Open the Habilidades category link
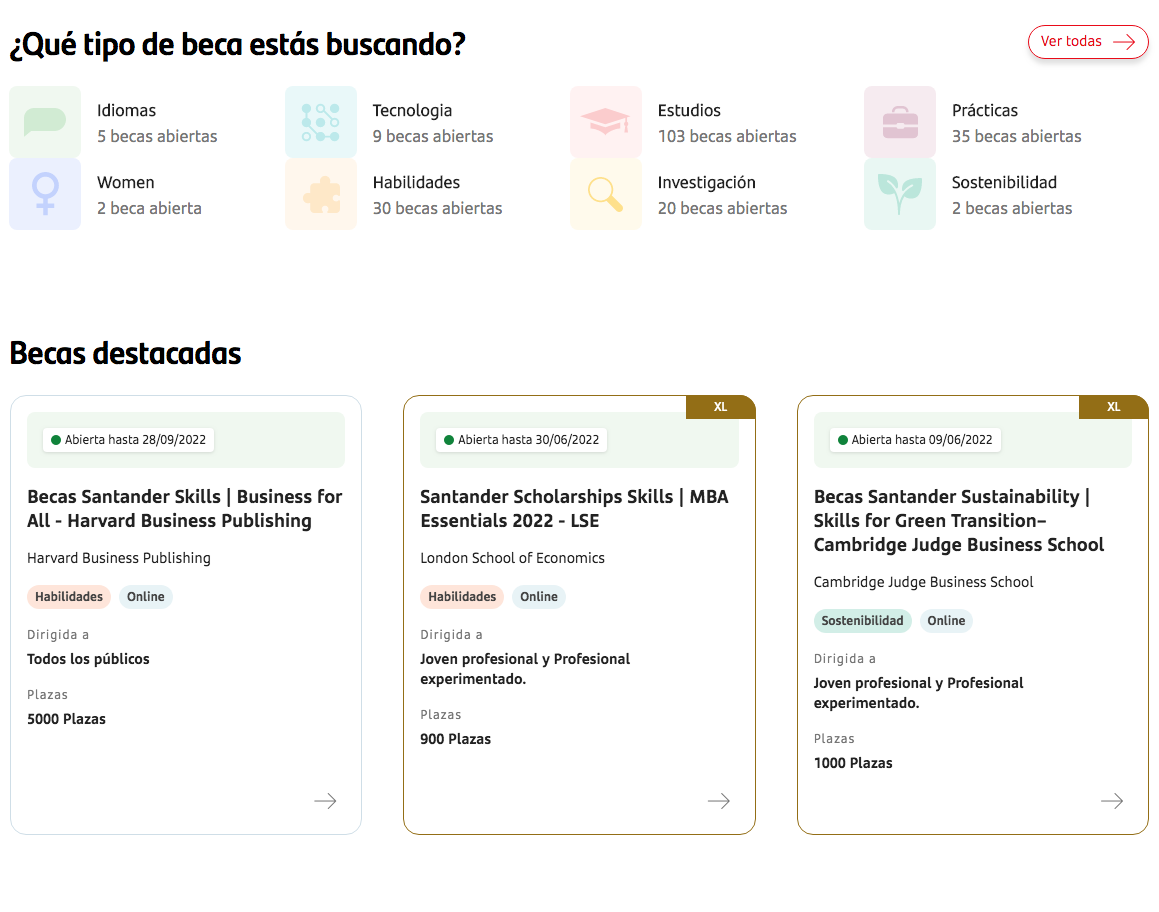The height and width of the screenshot is (912, 1159). (x=416, y=182)
